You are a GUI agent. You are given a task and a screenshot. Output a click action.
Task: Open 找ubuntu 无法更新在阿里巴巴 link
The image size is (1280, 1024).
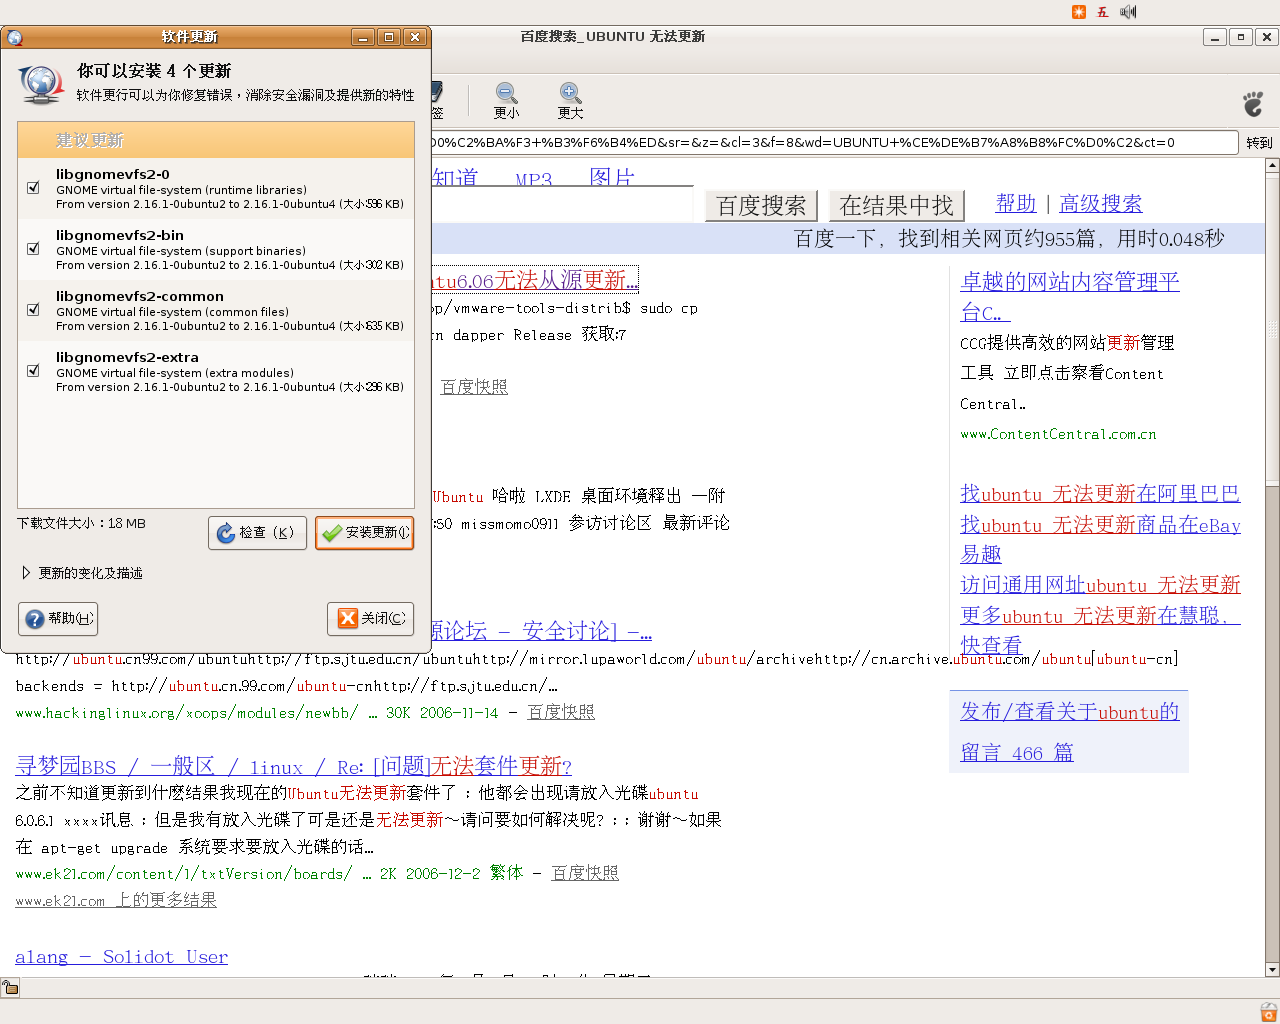click(1100, 494)
